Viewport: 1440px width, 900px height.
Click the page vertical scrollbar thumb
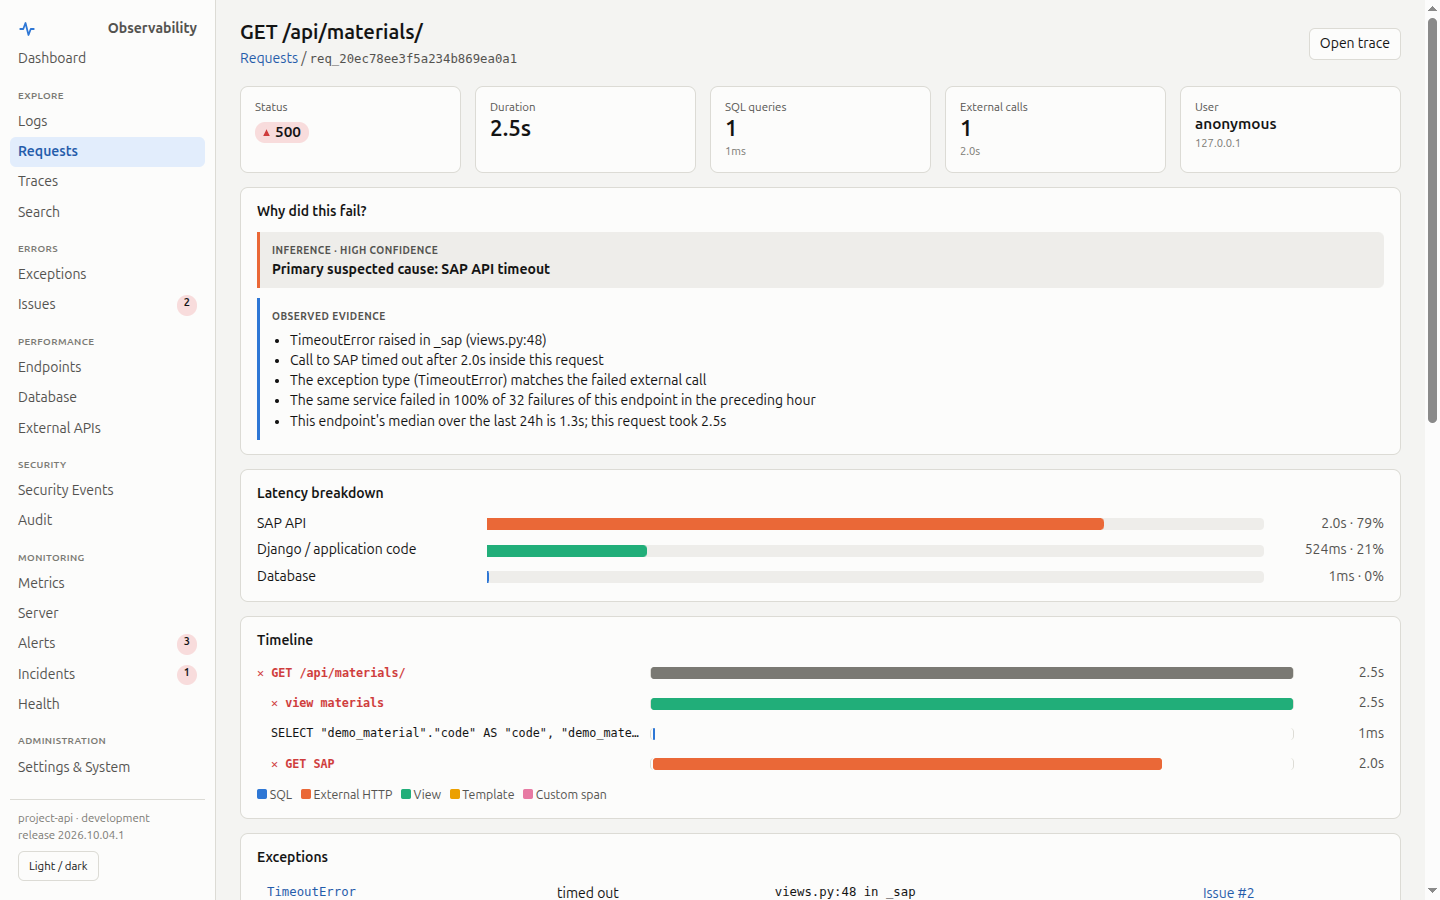[1432, 220]
